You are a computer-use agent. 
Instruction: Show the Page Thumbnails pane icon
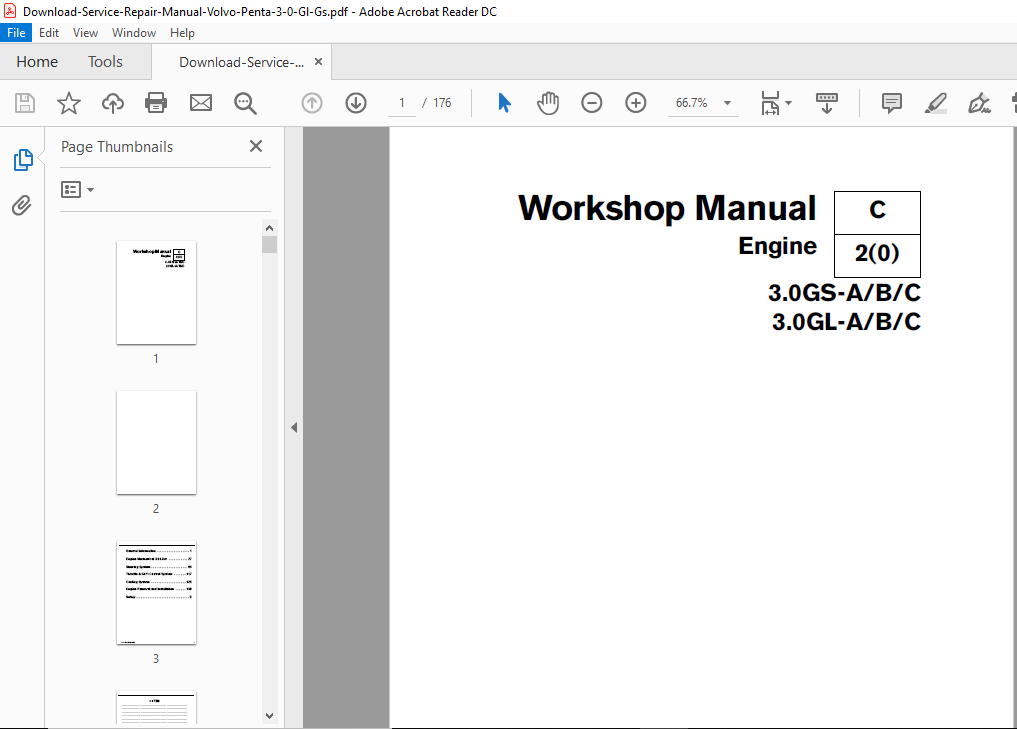tap(23, 160)
